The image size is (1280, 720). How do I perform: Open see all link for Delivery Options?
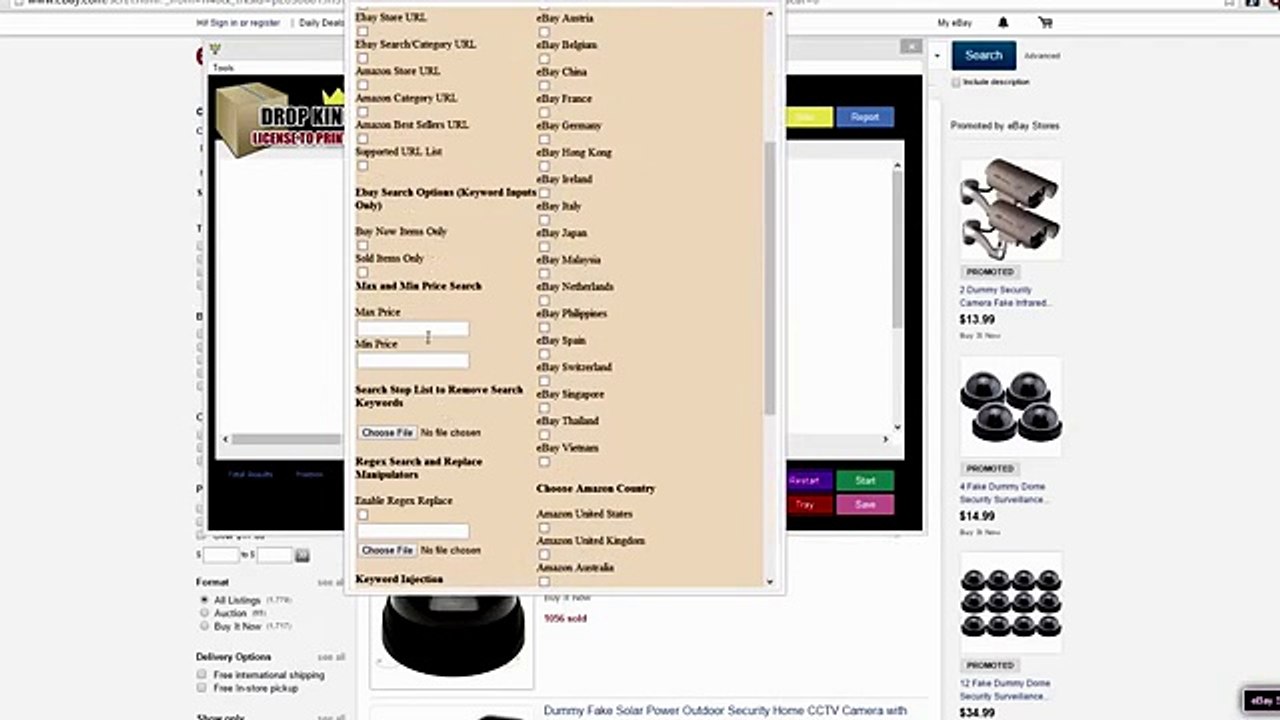331,657
